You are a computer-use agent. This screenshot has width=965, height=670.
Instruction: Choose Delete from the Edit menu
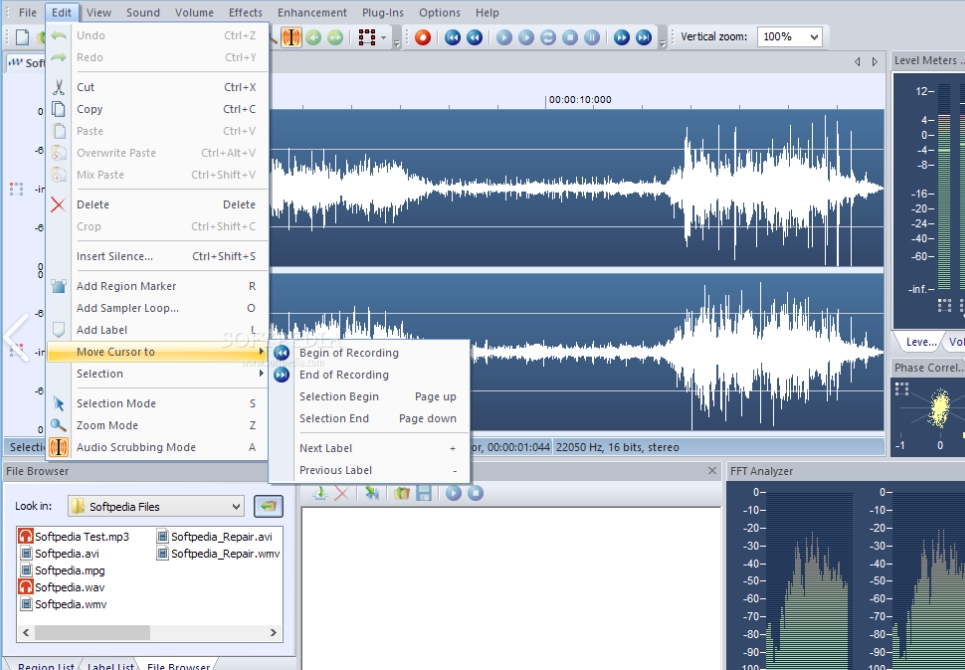click(158, 204)
